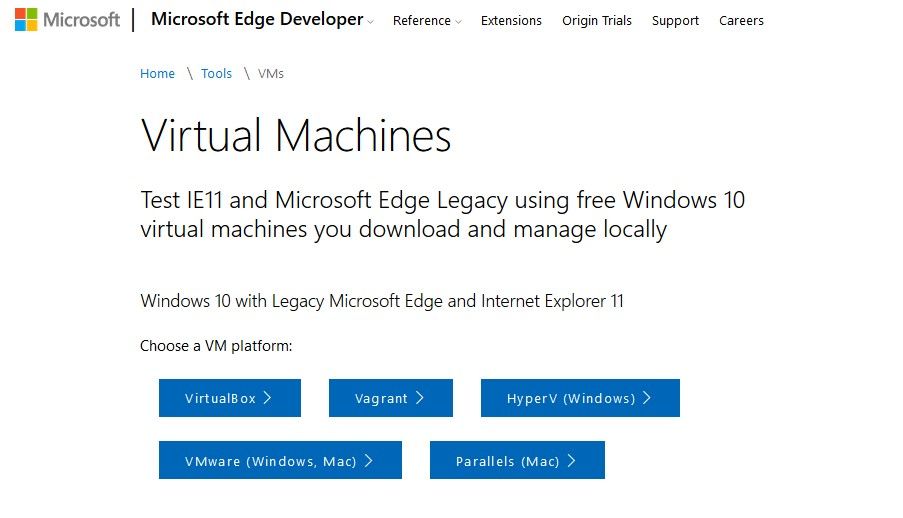Click the arrow icon on Vagrant button
This screenshot has width=903, height=518.
coord(420,398)
